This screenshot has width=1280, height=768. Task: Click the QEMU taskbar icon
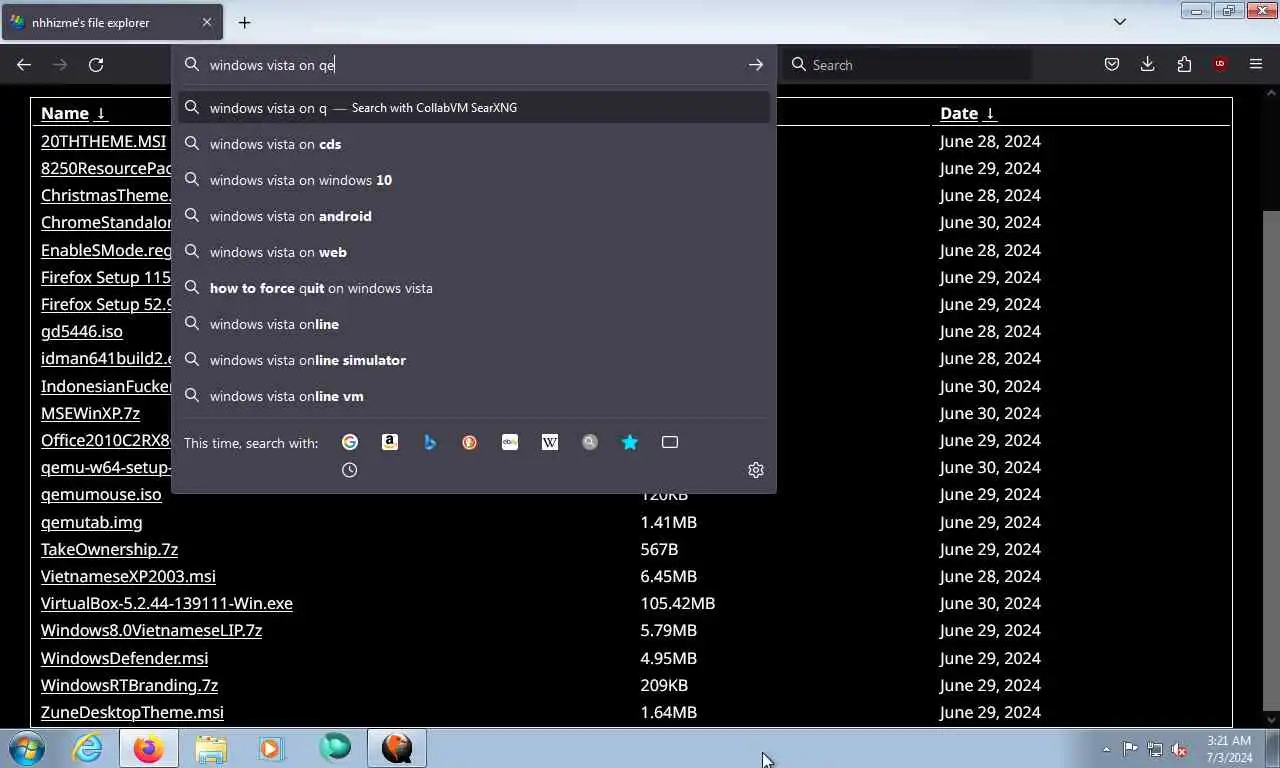tap(397, 748)
